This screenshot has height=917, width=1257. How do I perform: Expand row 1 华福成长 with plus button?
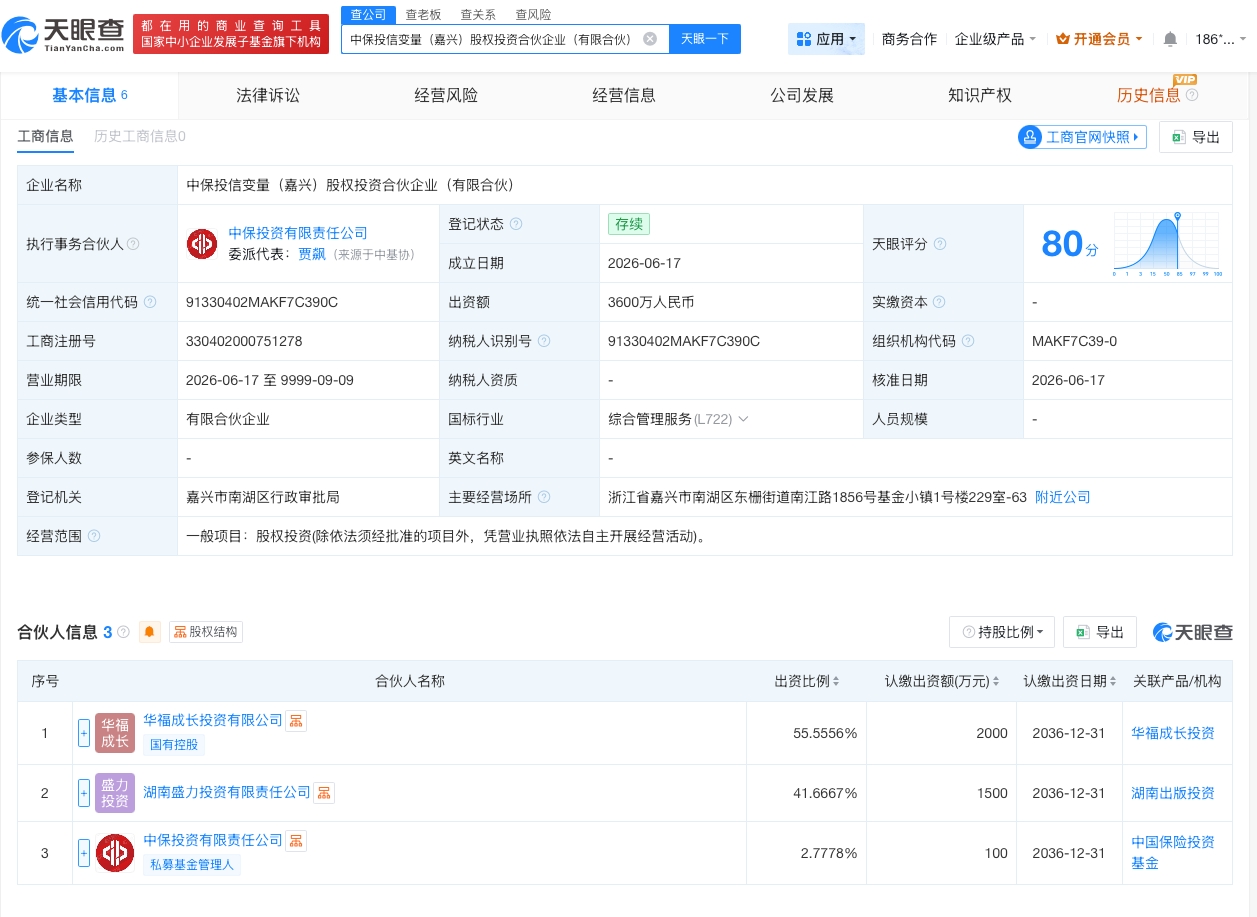tap(84, 733)
